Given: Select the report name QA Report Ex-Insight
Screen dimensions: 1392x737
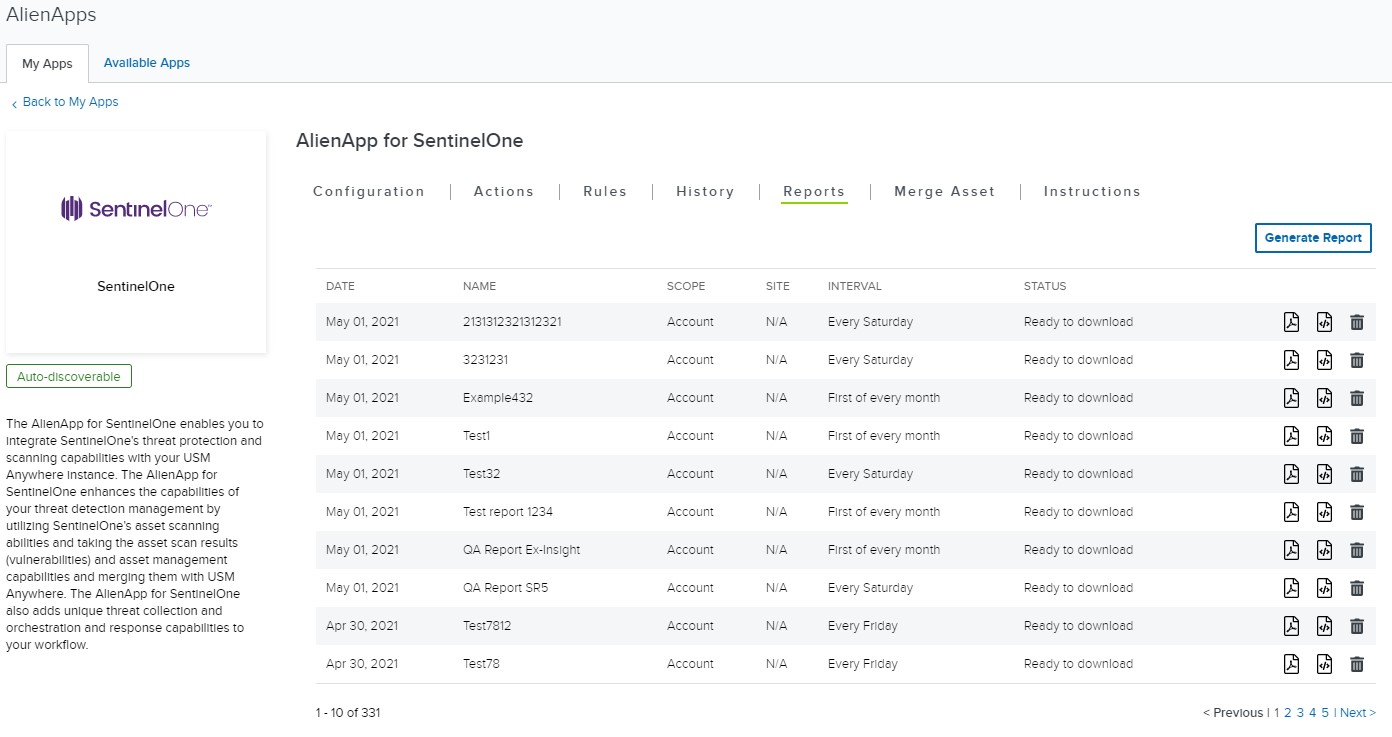Looking at the screenshot, I should coord(521,550).
